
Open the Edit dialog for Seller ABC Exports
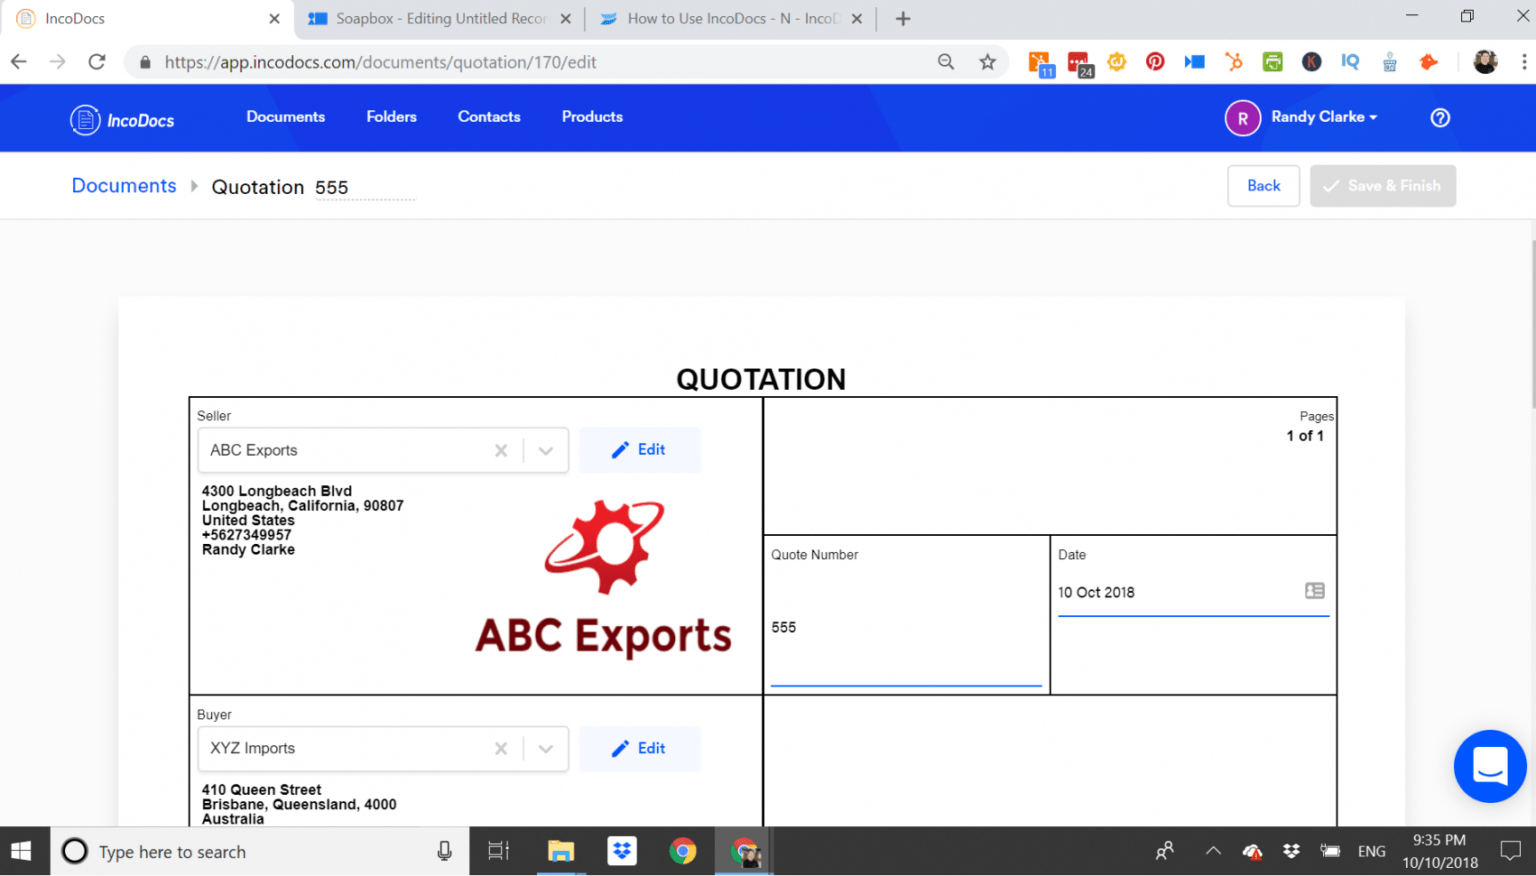click(x=640, y=450)
